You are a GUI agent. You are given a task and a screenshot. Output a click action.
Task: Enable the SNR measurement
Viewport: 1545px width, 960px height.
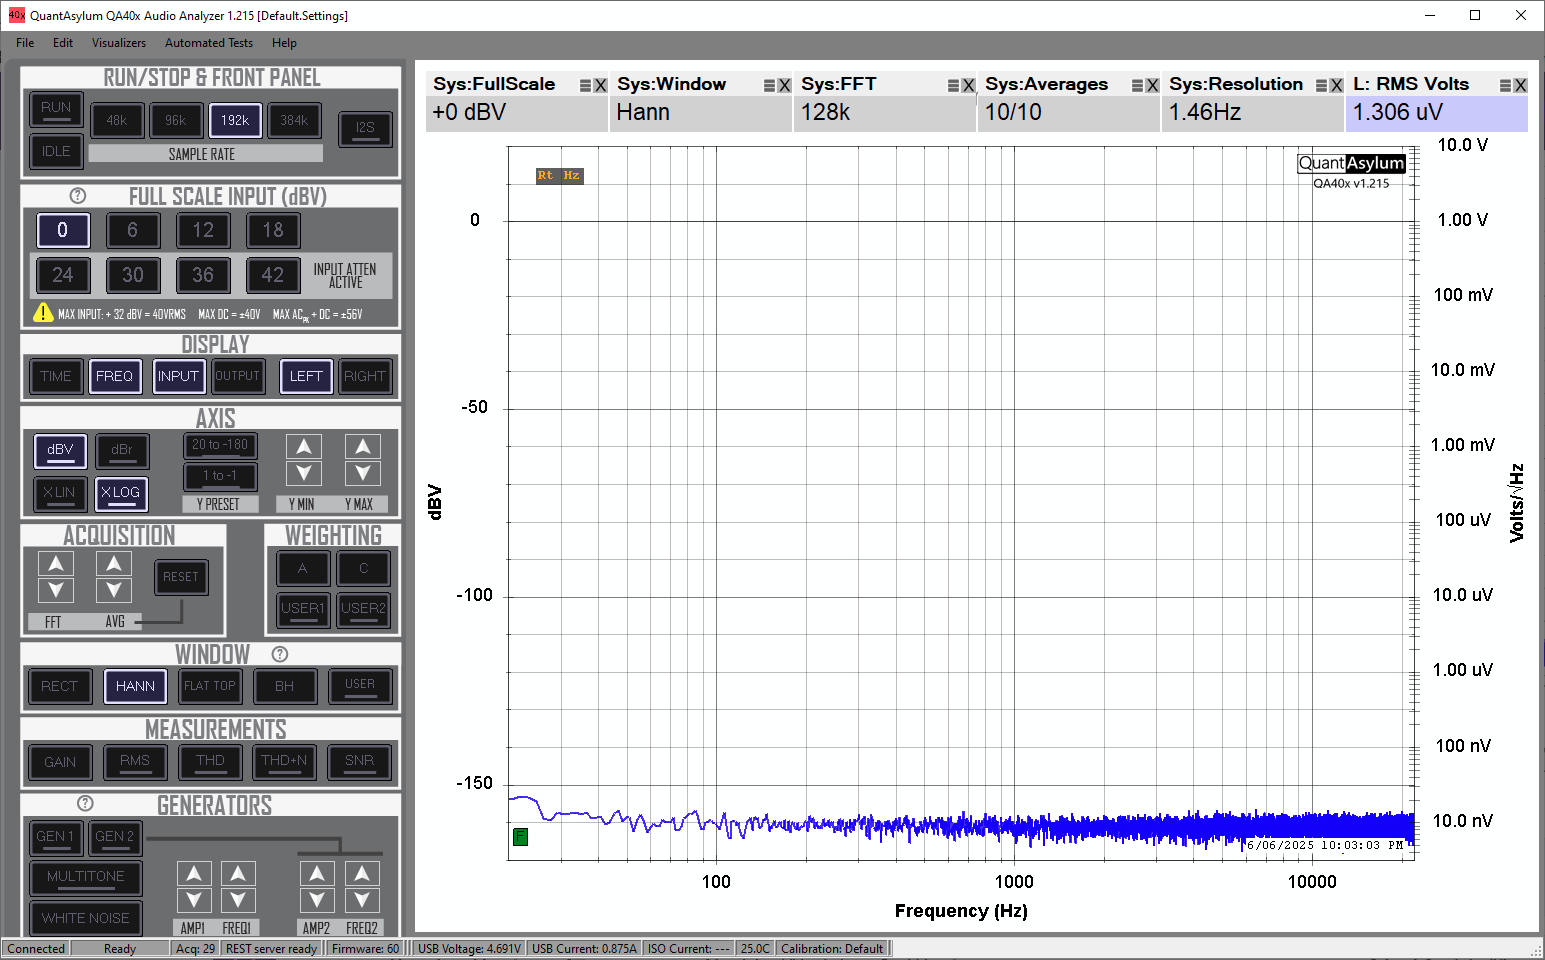pos(360,763)
